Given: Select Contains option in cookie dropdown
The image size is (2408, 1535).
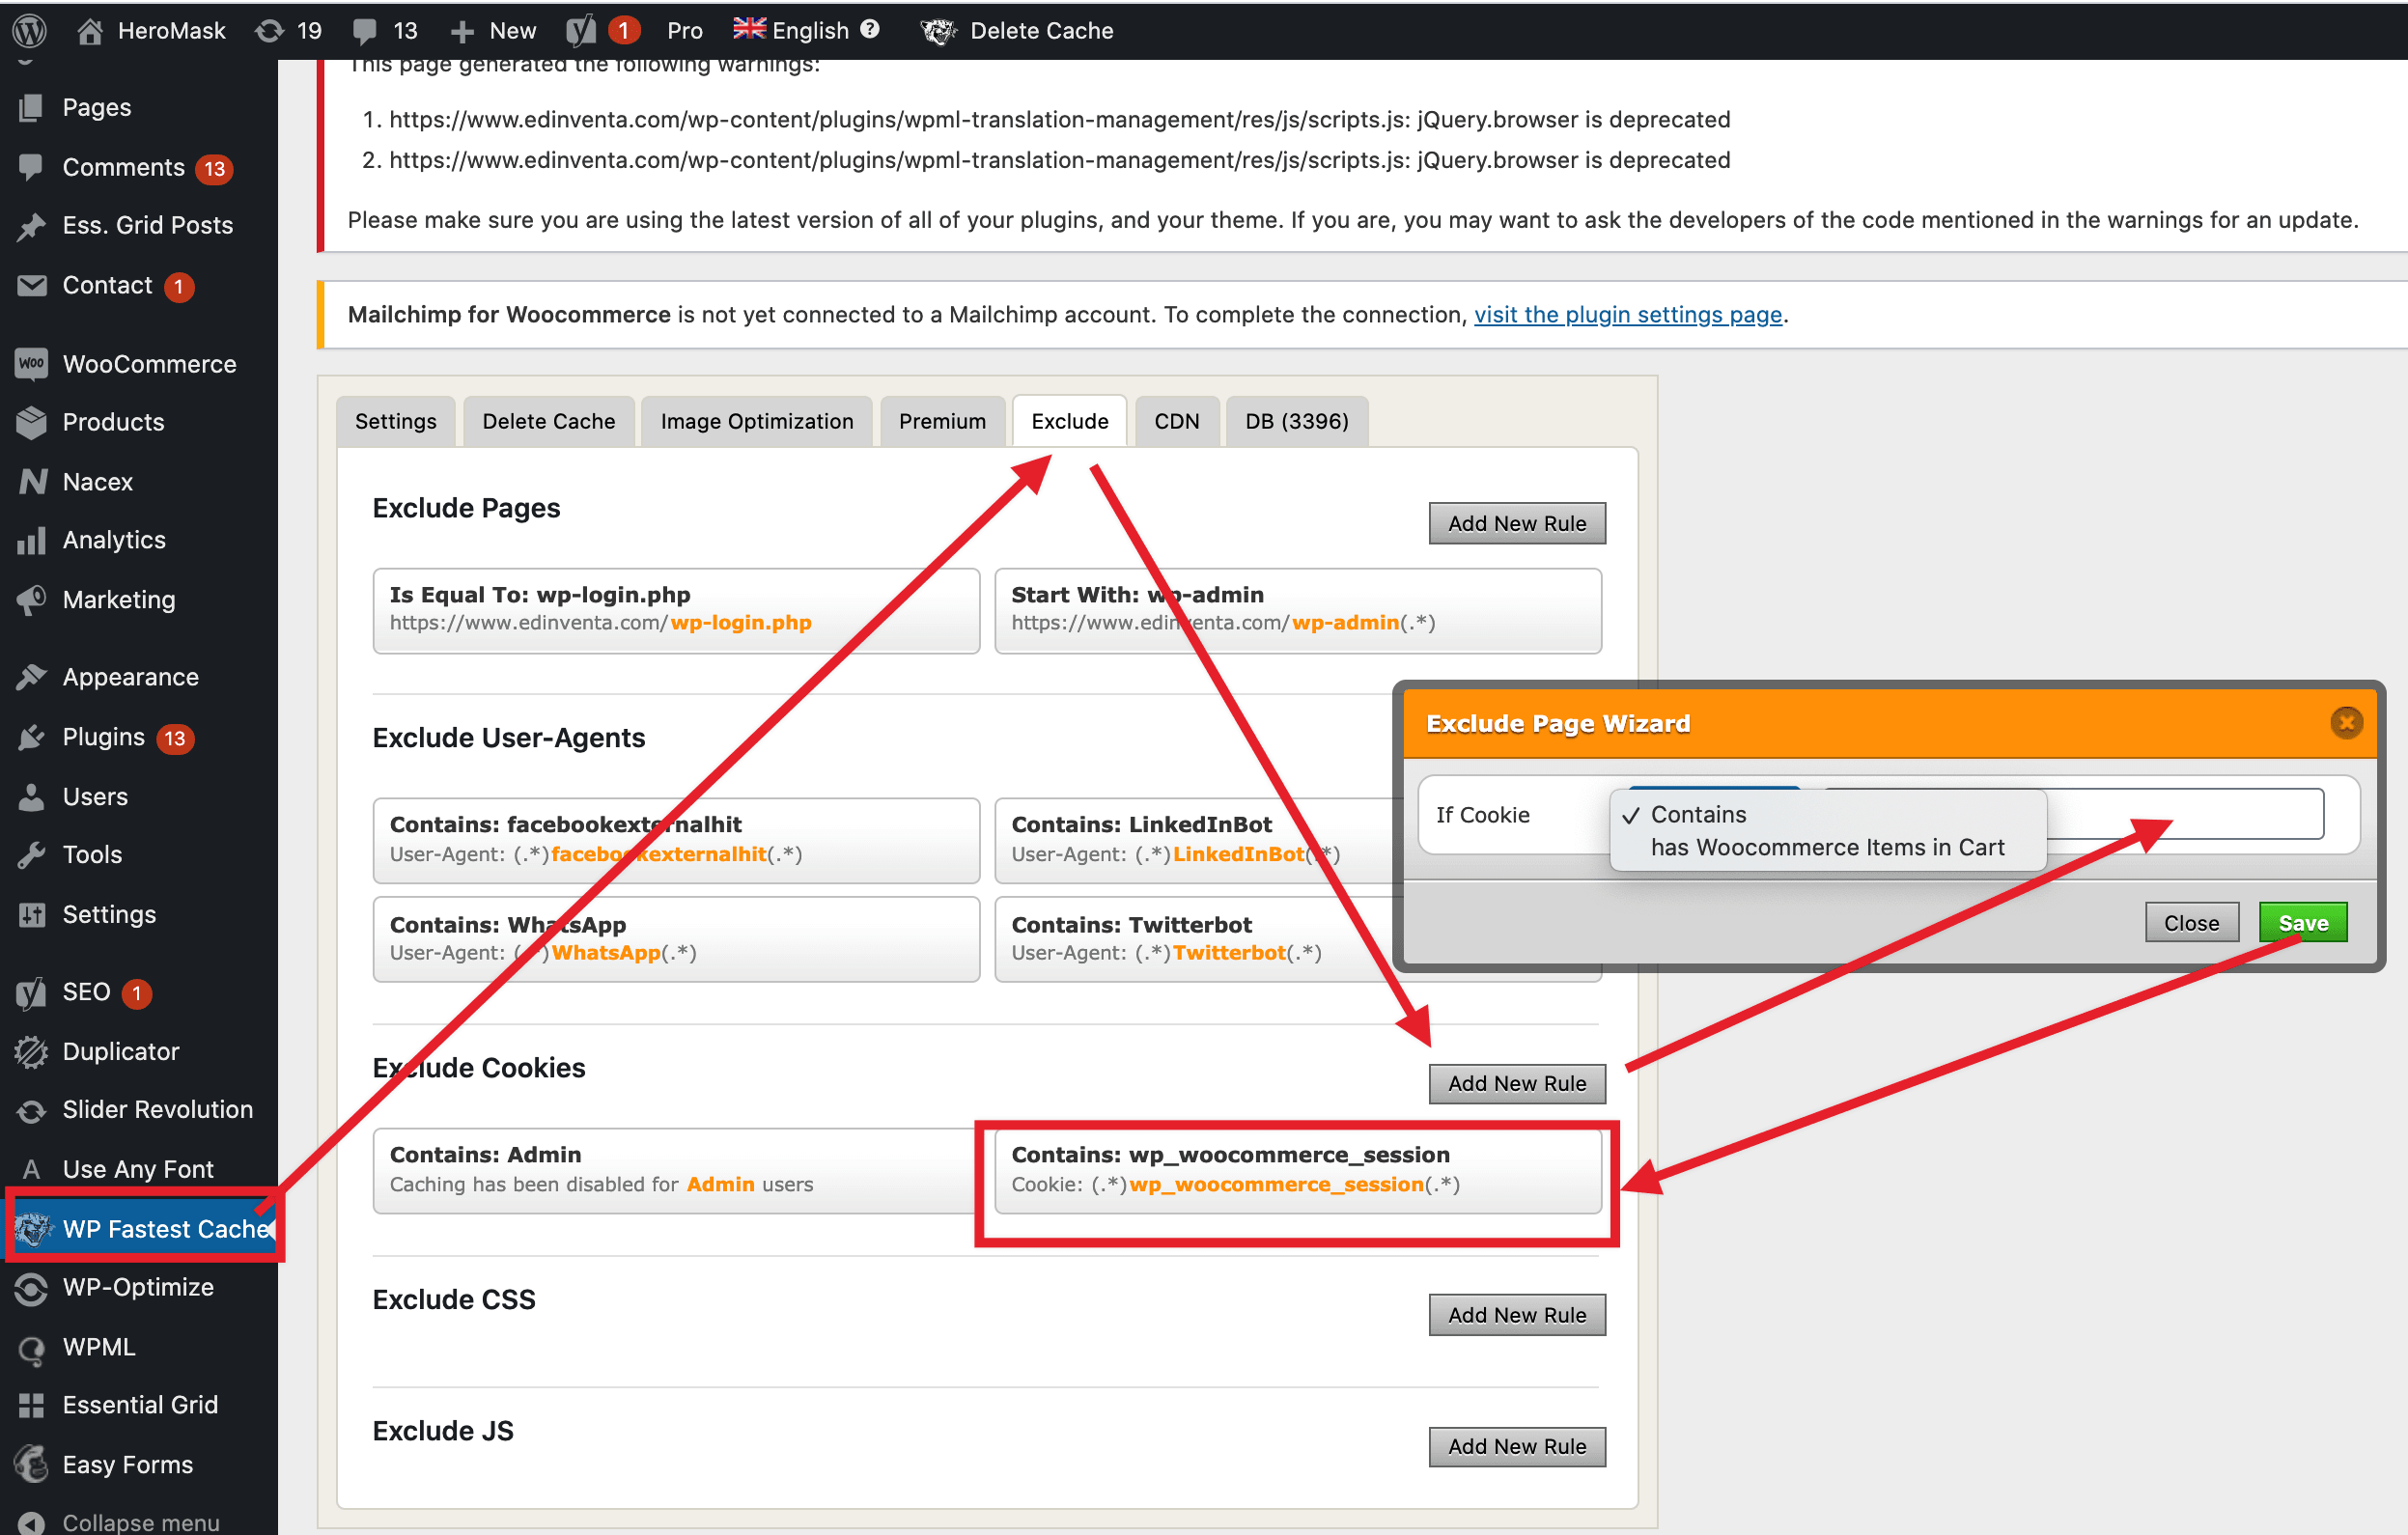Looking at the screenshot, I should (x=1698, y=814).
